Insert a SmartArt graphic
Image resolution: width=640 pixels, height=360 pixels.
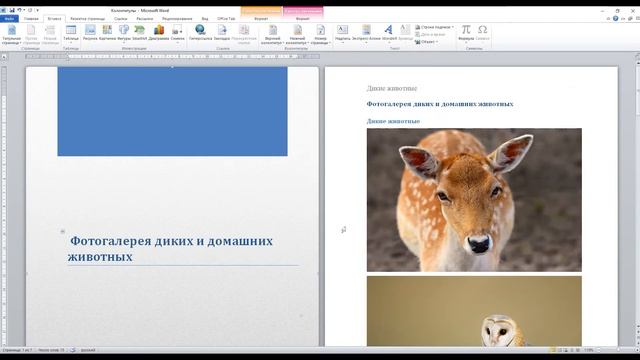coord(140,33)
